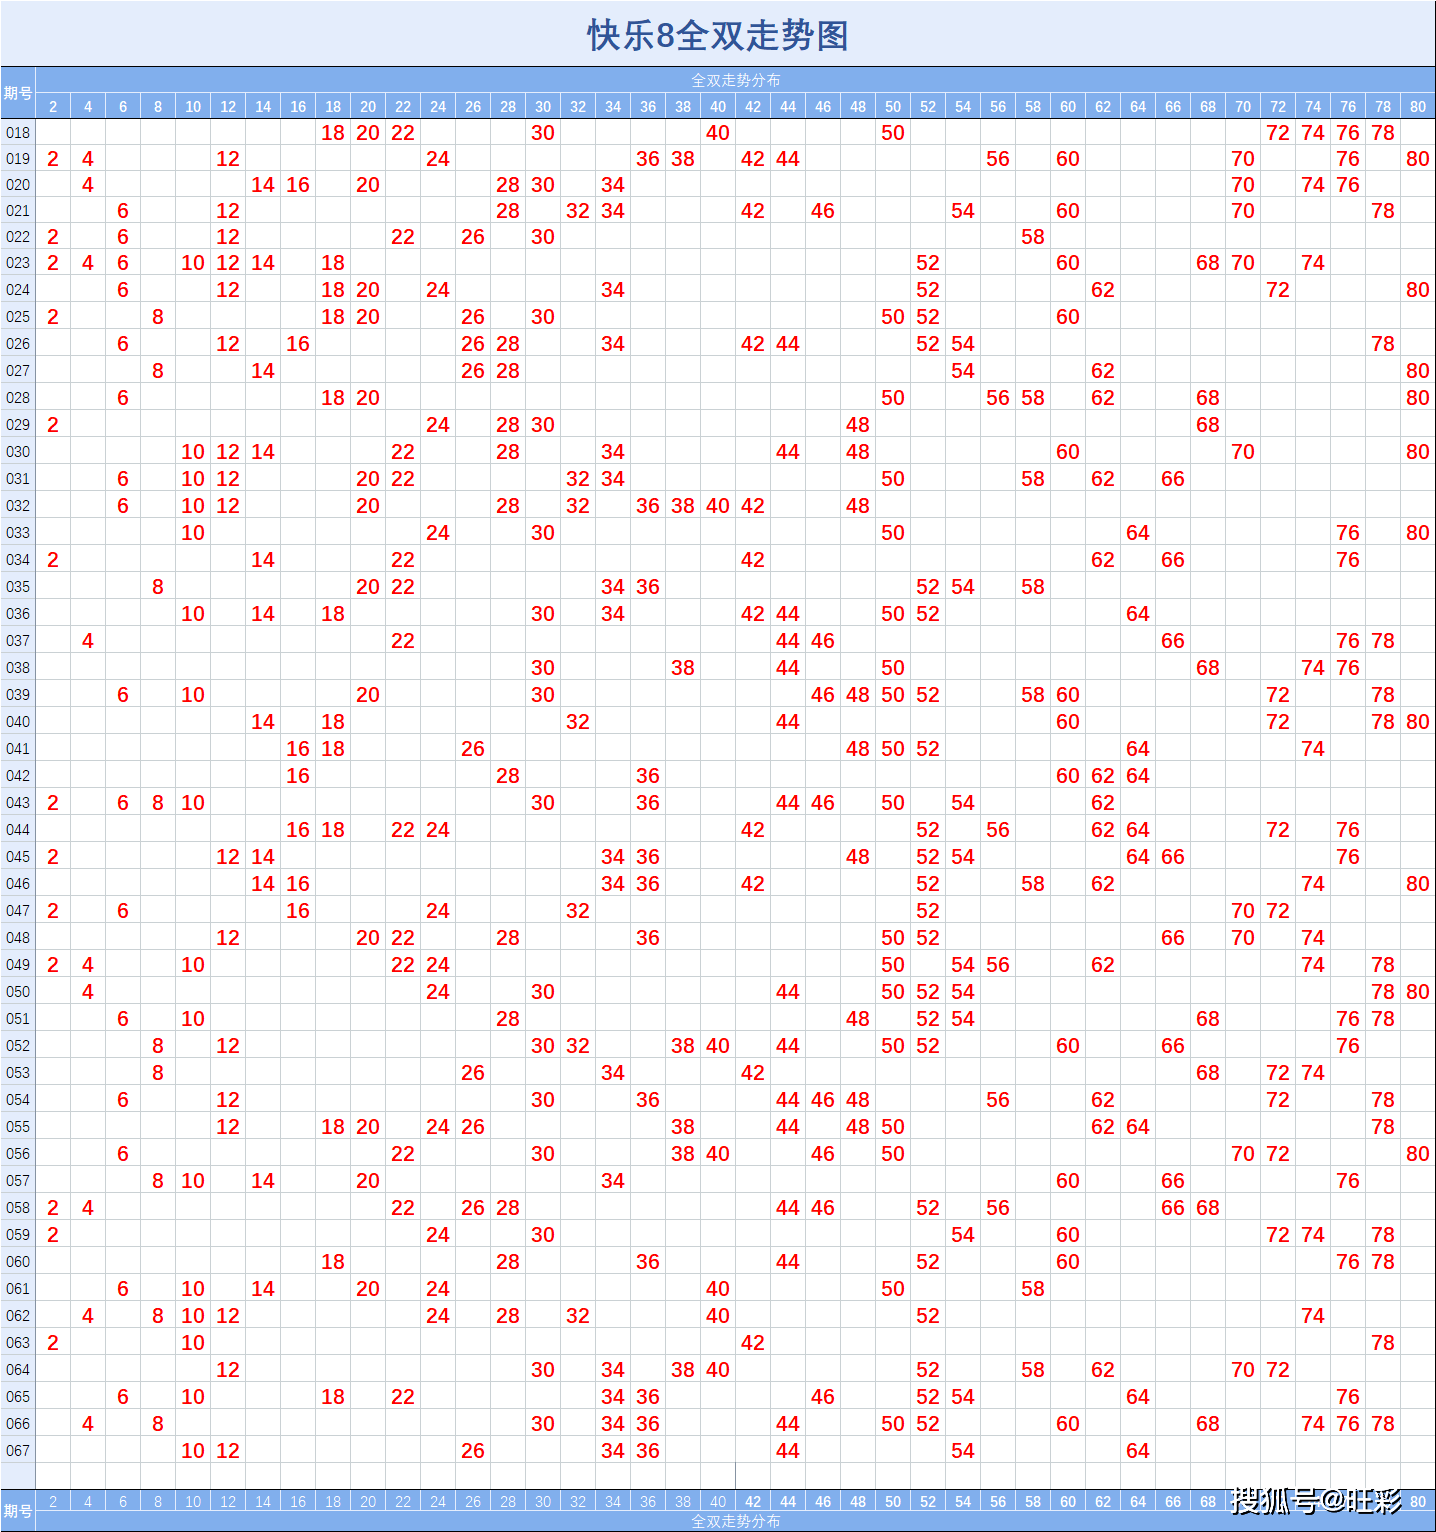The image size is (1436, 1532).
Task: Click number 10 in row 023
Action: (x=193, y=263)
